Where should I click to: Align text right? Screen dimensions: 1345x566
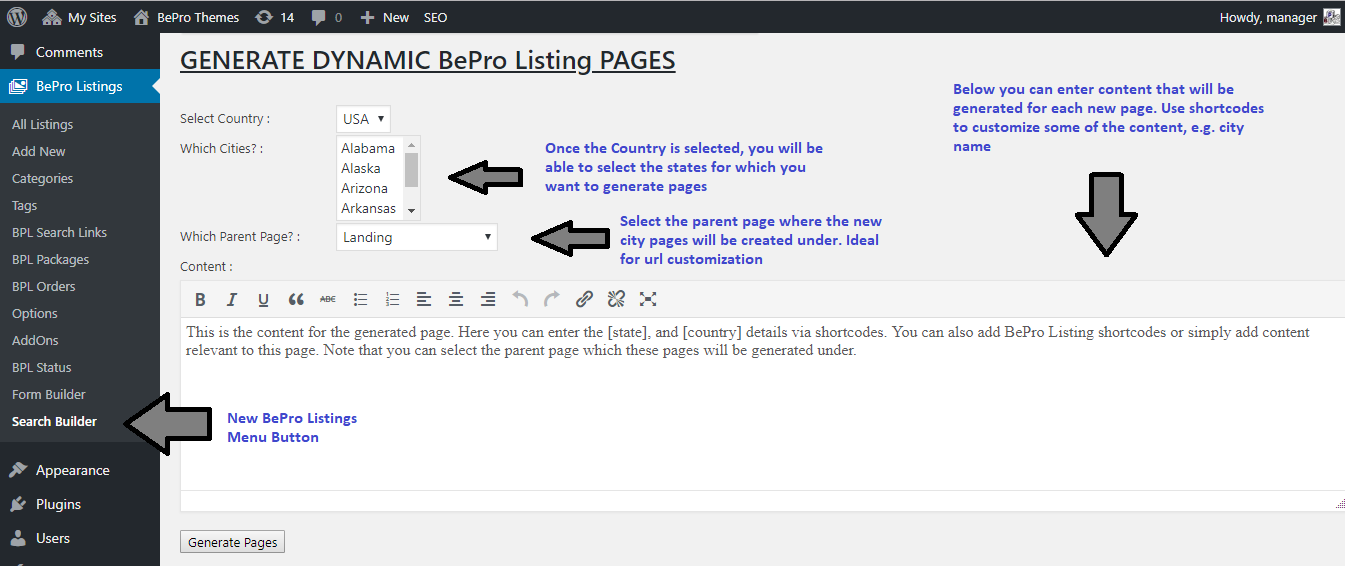tap(488, 299)
